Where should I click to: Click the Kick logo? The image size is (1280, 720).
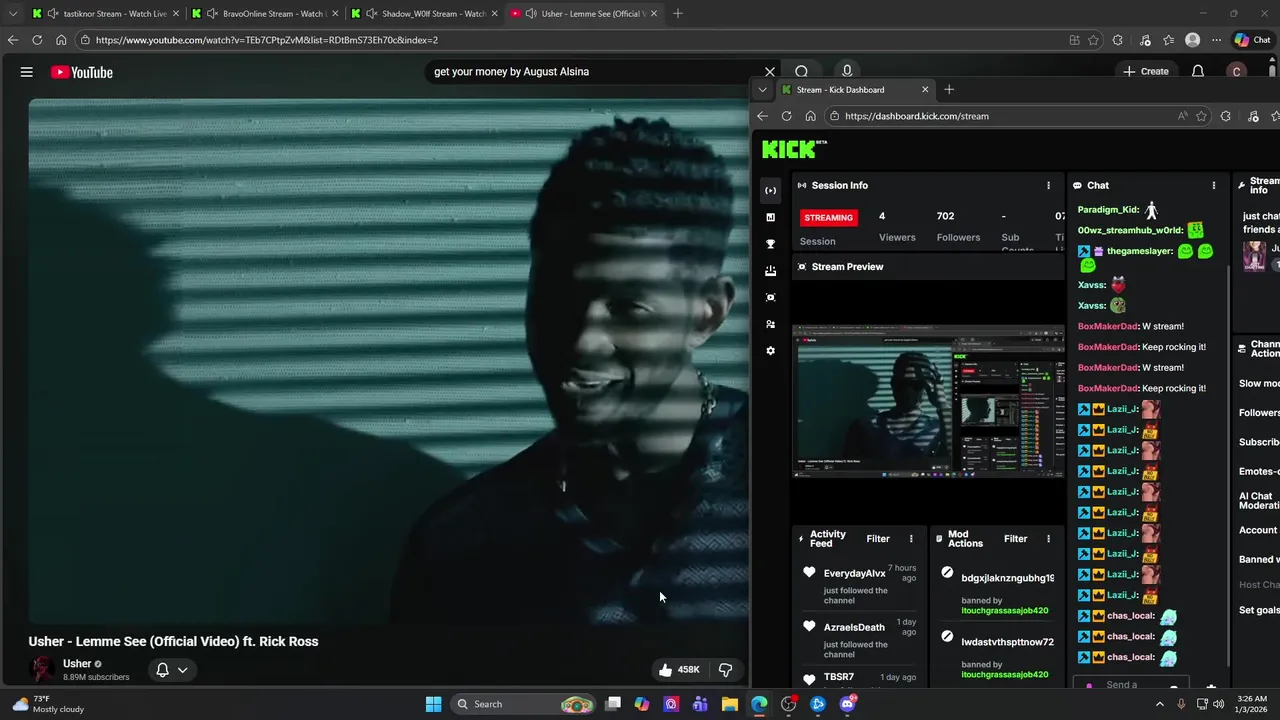794,149
